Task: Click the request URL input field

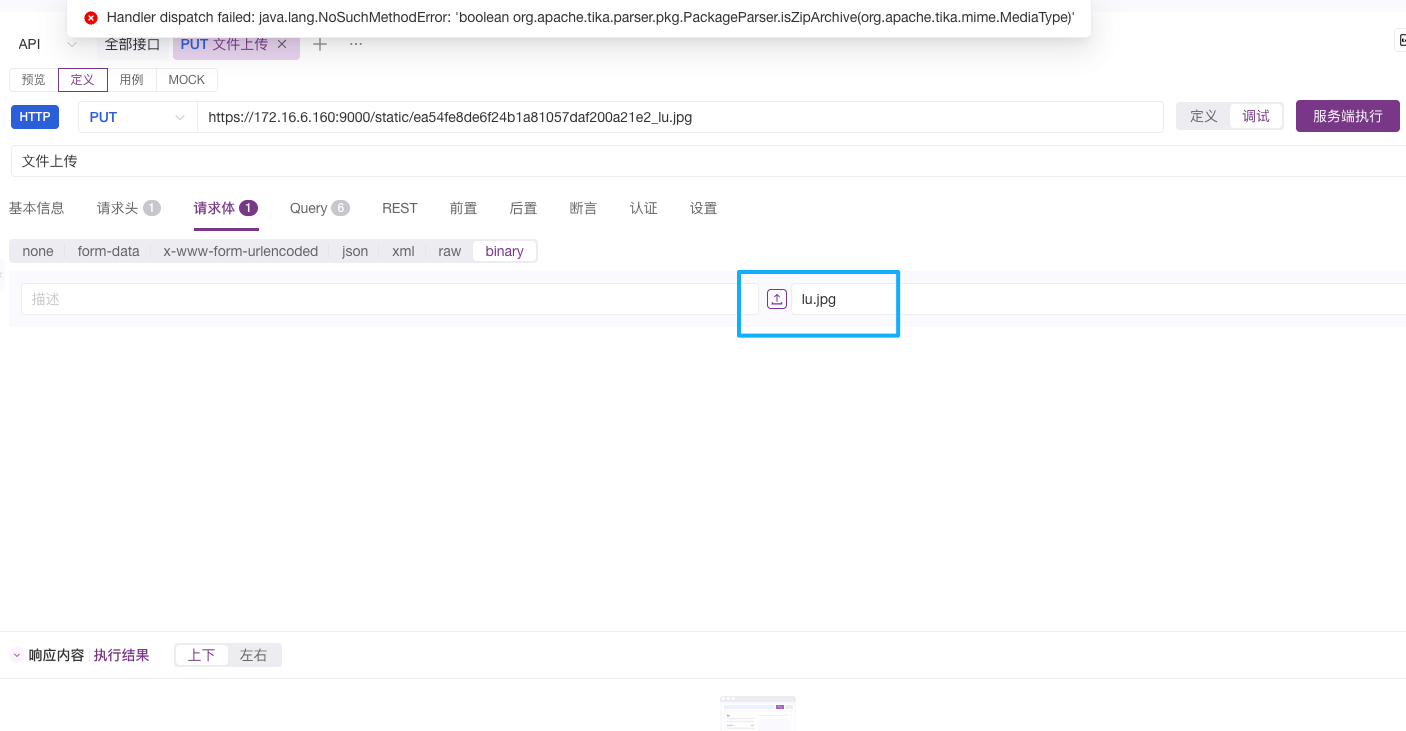Action: [x=680, y=117]
